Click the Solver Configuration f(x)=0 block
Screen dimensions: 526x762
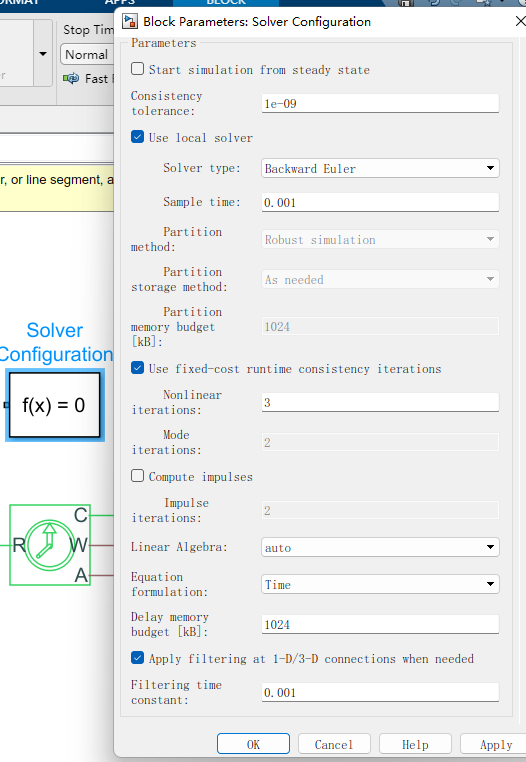coord(55,405)
